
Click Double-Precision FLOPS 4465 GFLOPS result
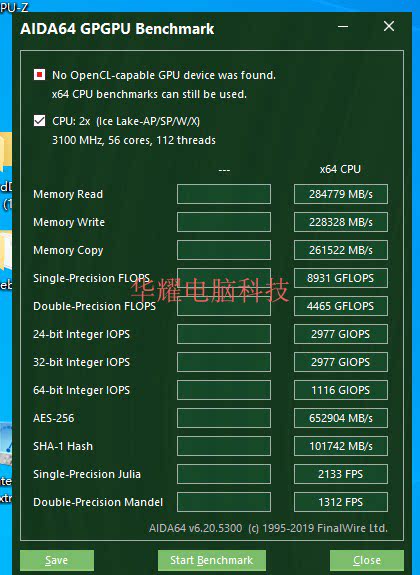(x=341, y=306)
